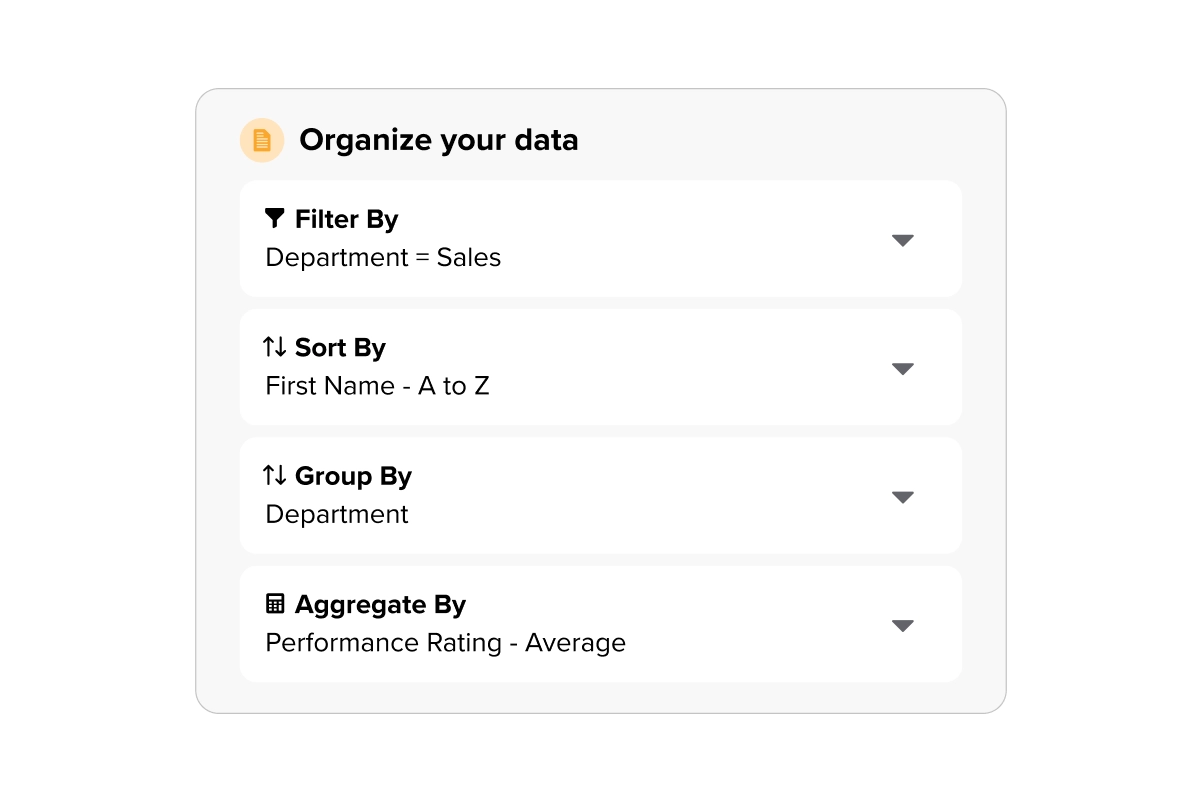Viewport: 1200px width, 800px height.
Task: Select the First Name - A to Z sort value
Action: coord(377,385)
